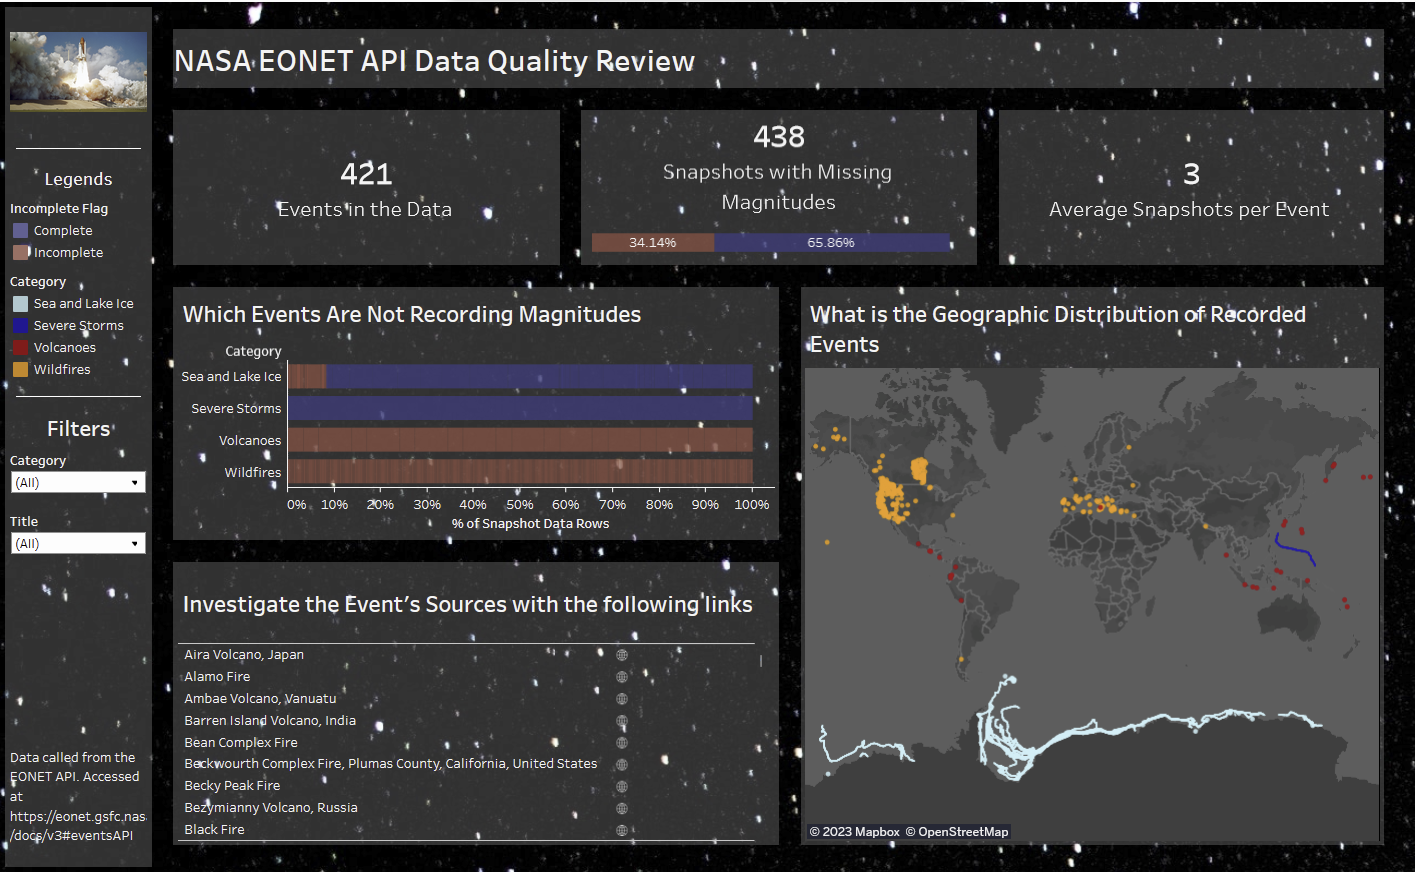Click the '421' events count value
Image resolution: width=1416 pixels, height=872 pixels.
[x=366, y=174]
